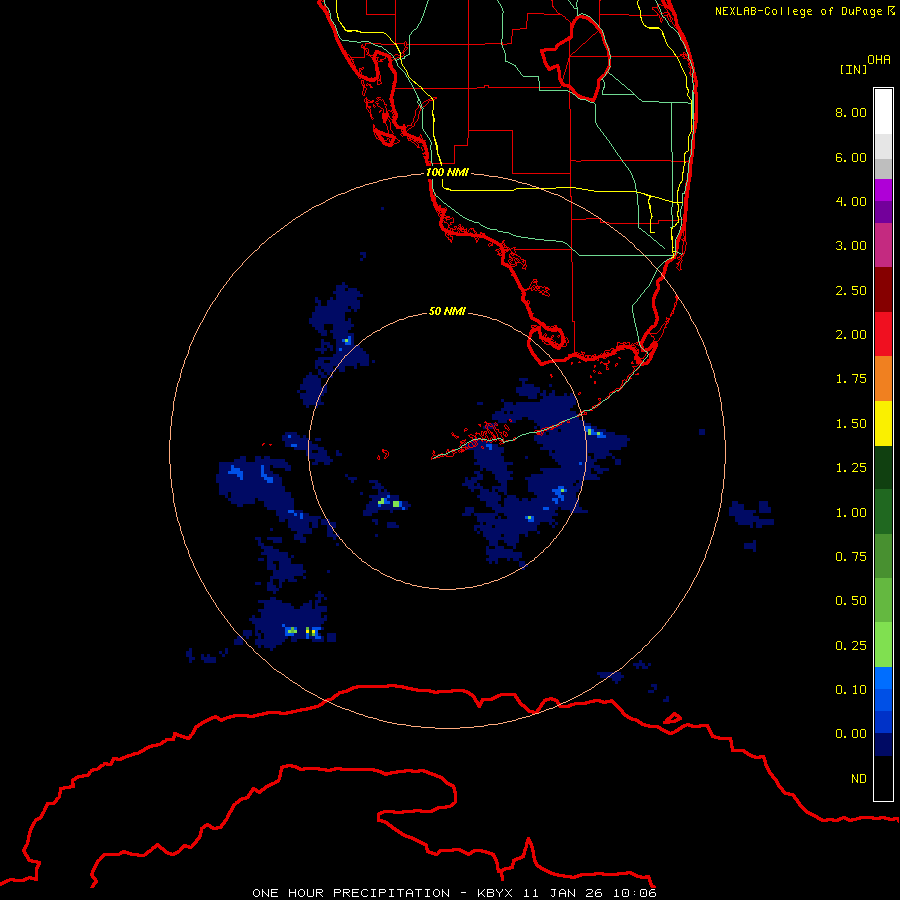The width and height of the screenshot is (900, 900).
Task: Click ONE HOUR PRECIPITATION in the caption
Action: point(351,893)
